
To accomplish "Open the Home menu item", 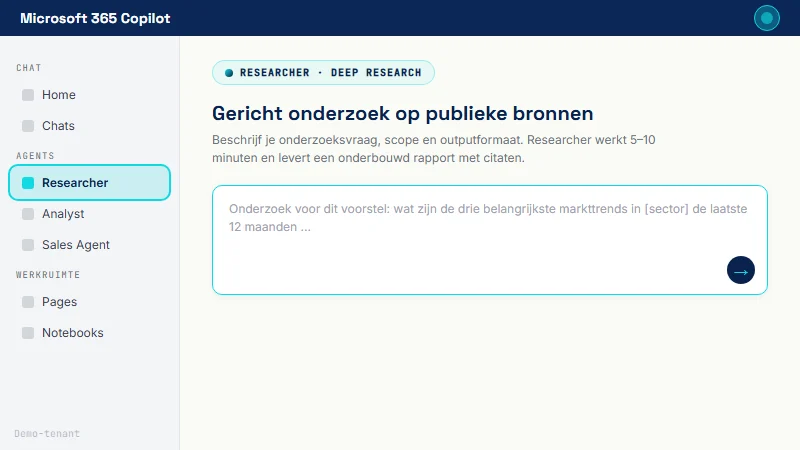I will [x=89, y=95].
